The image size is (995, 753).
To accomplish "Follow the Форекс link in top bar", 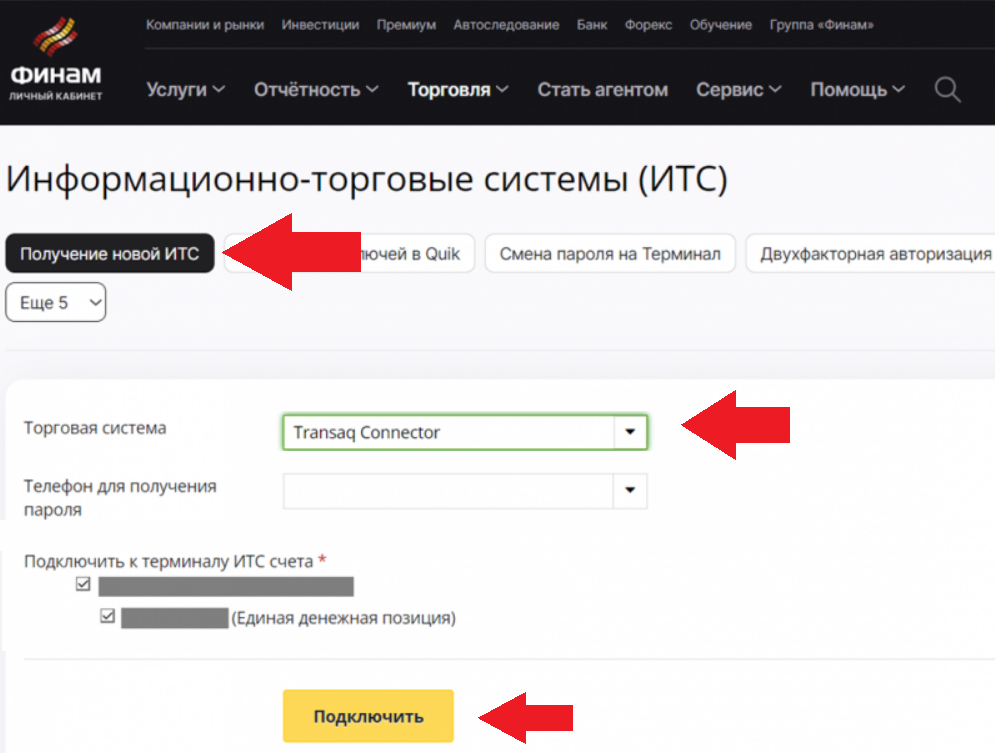I will coord(646,25).
